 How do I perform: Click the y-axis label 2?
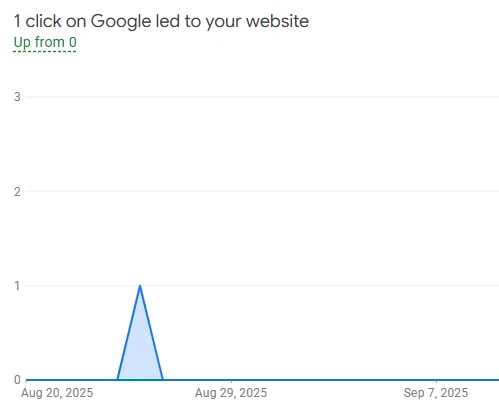pos(17,192)
